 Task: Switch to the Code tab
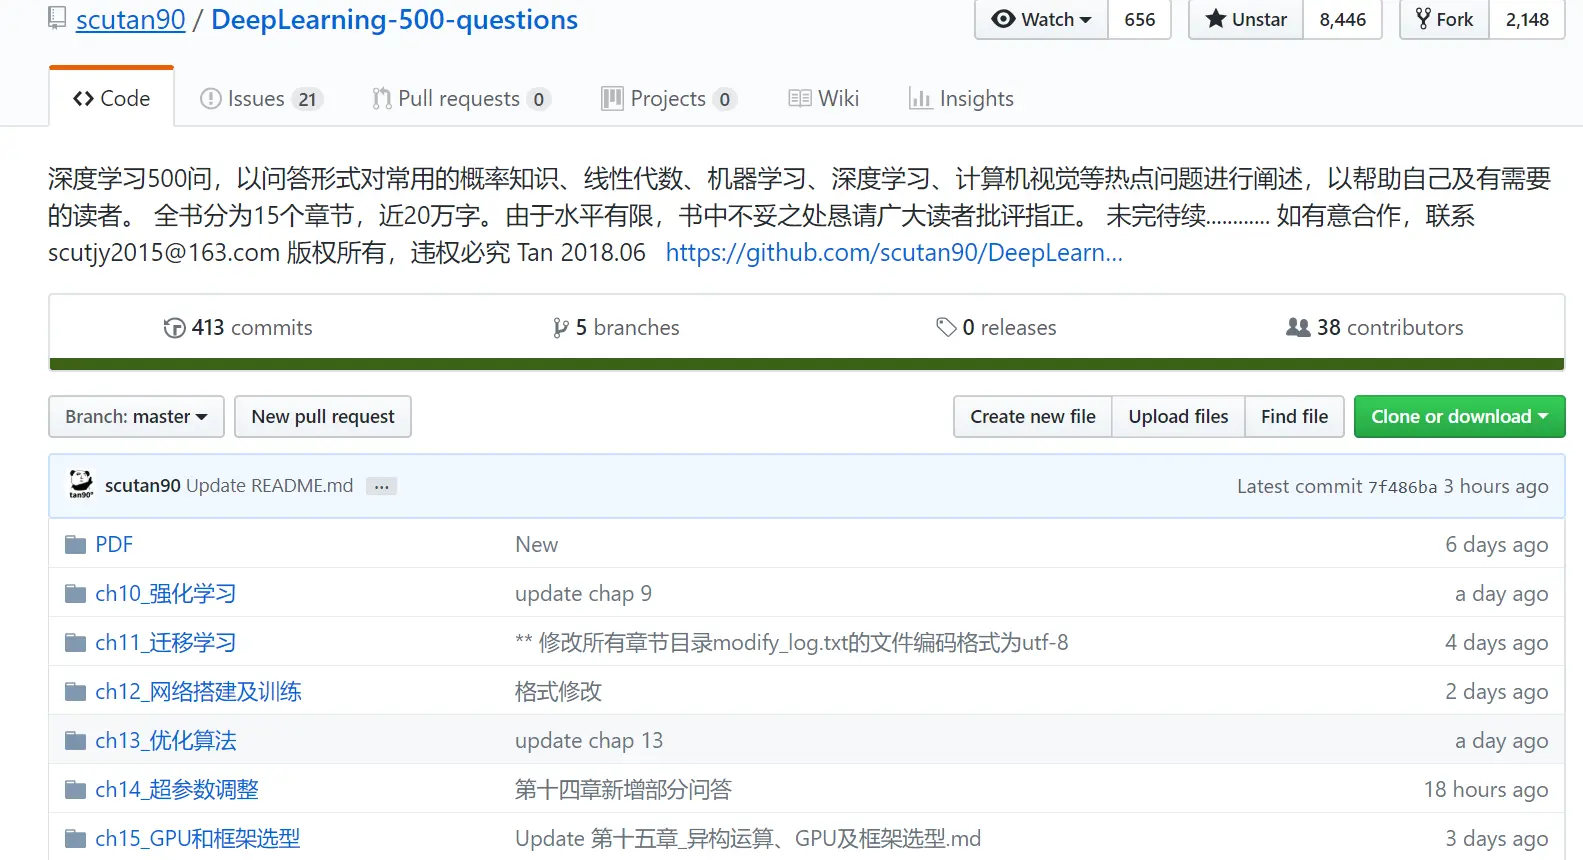tap(111, 98)
